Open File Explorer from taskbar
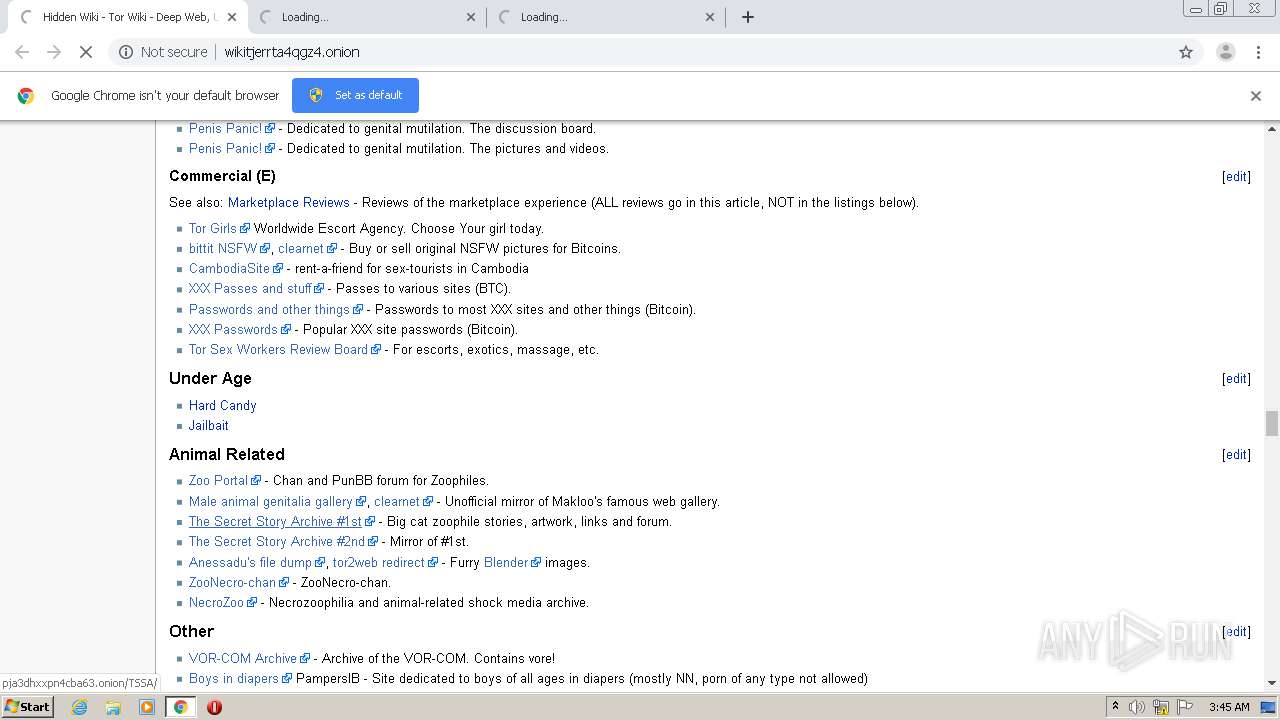The height and width of the screenshot is (720, 1280). click(113, 707)
